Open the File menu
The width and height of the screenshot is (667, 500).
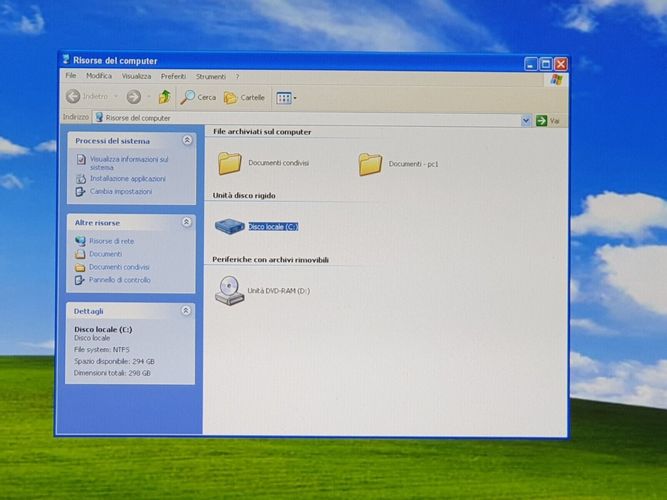point(71,76)
